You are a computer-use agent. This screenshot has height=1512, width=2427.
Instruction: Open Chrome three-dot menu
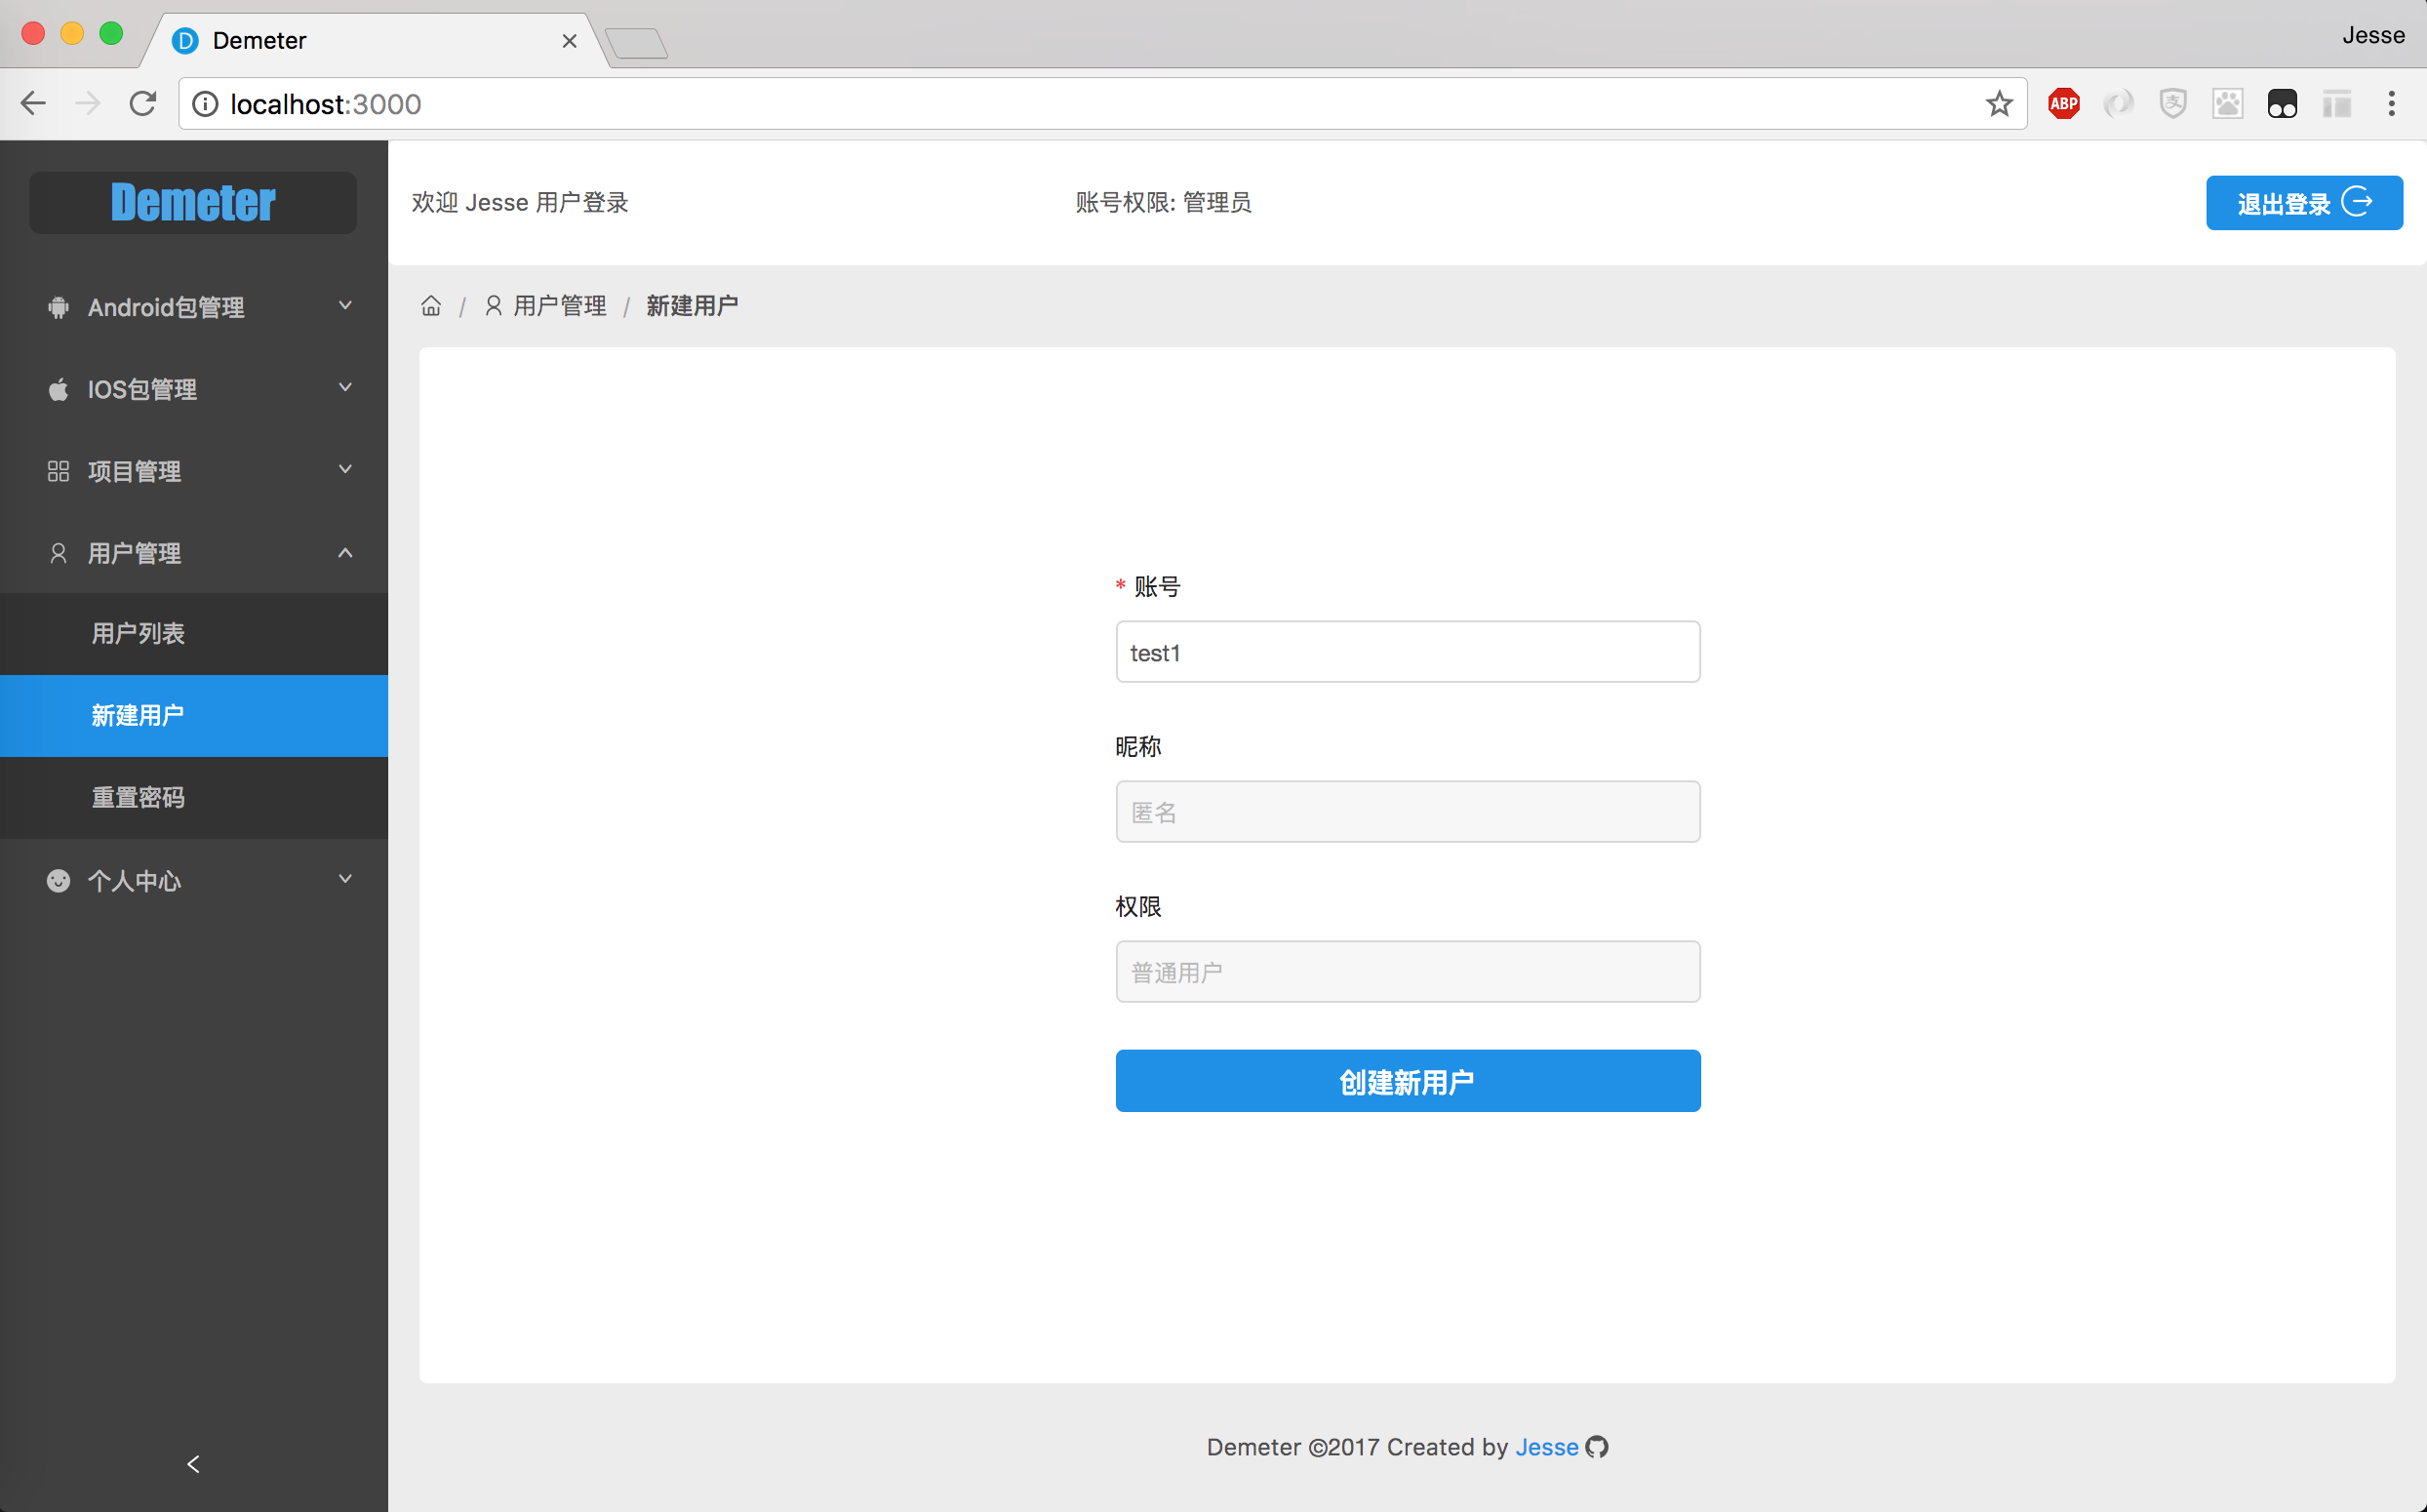pos(2391,104)
